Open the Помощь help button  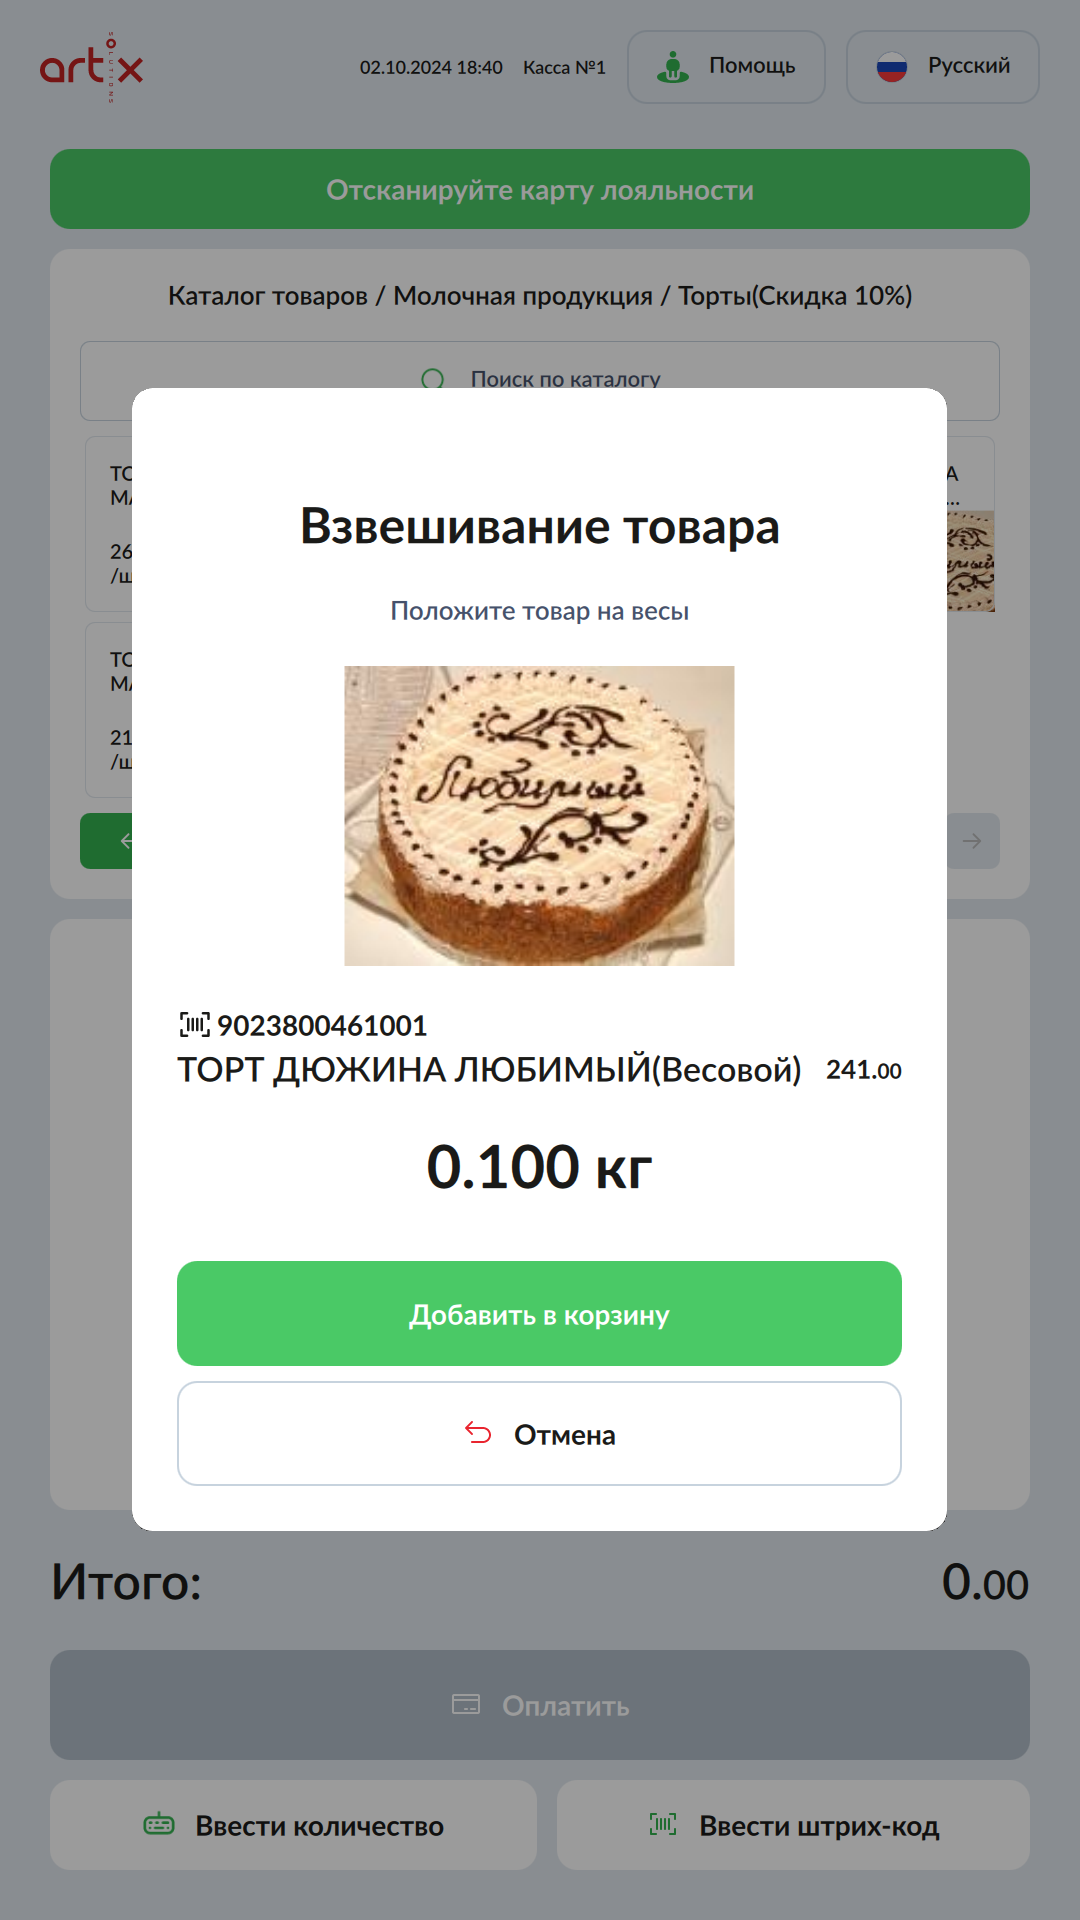(x=726, y=67)
